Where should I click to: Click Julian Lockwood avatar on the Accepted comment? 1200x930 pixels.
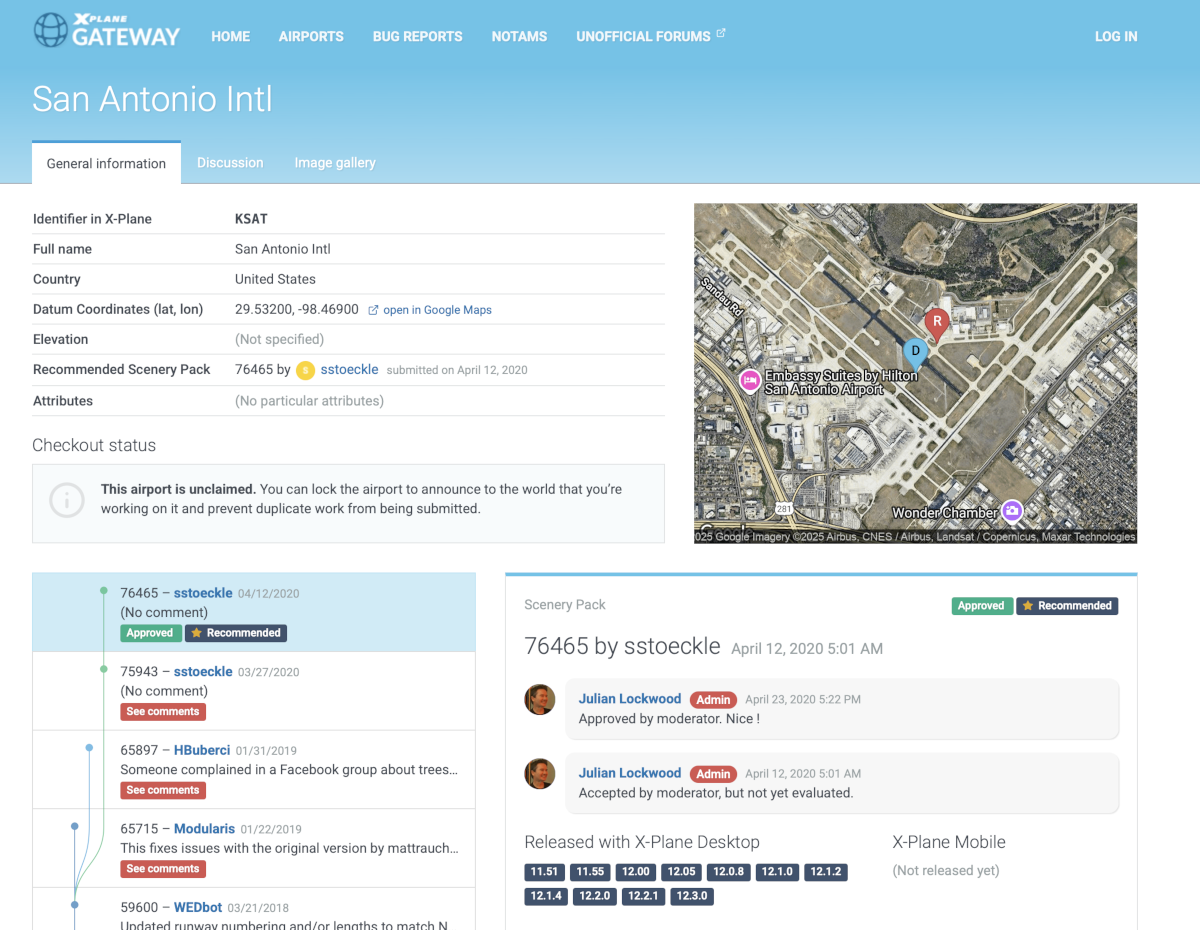point(540,774)
